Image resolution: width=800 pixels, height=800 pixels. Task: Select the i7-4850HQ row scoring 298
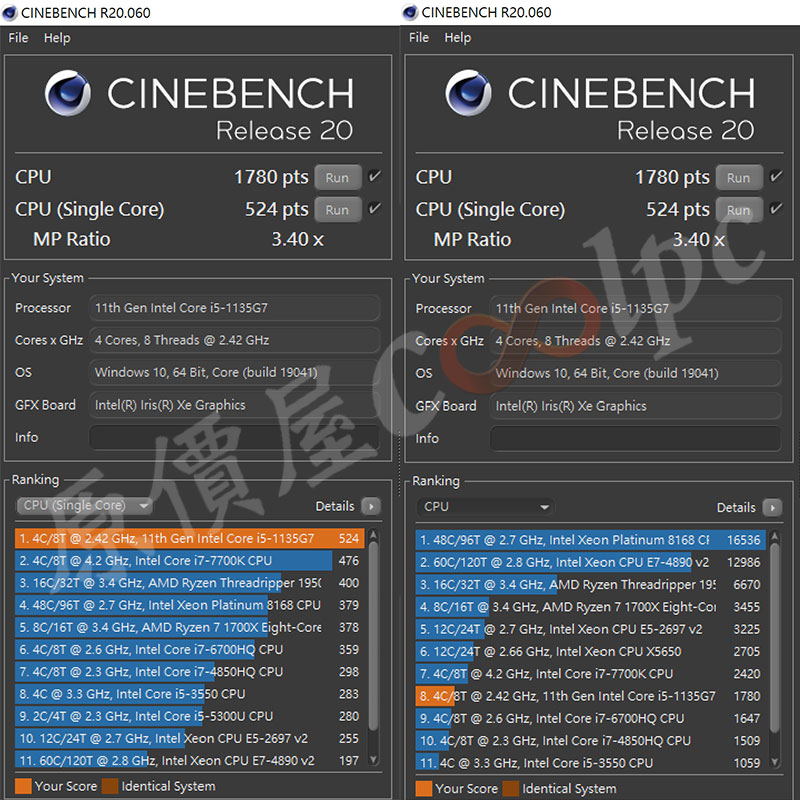click(x=190, y=672)
